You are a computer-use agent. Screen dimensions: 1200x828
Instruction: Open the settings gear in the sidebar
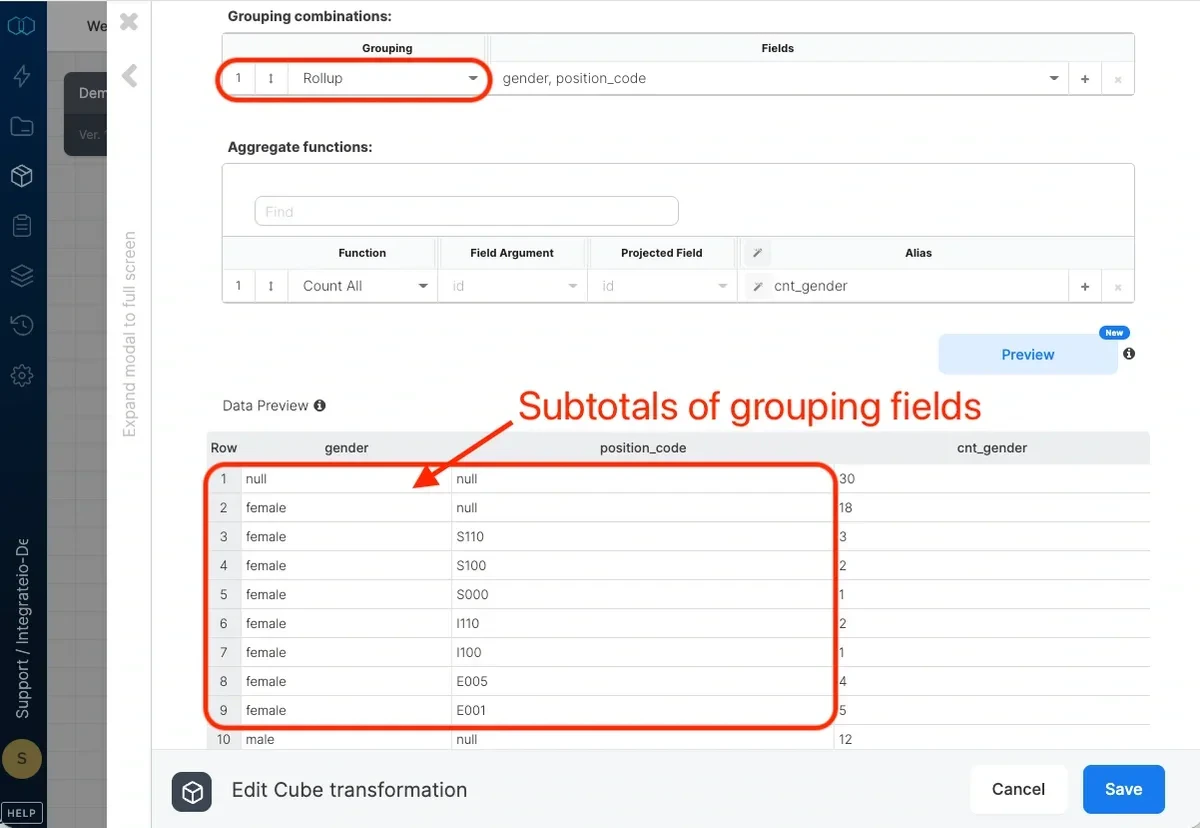click(22, 375)
